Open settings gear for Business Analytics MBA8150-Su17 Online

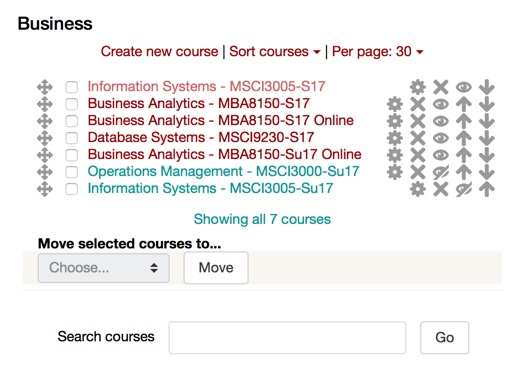click(x=395, y=155)
